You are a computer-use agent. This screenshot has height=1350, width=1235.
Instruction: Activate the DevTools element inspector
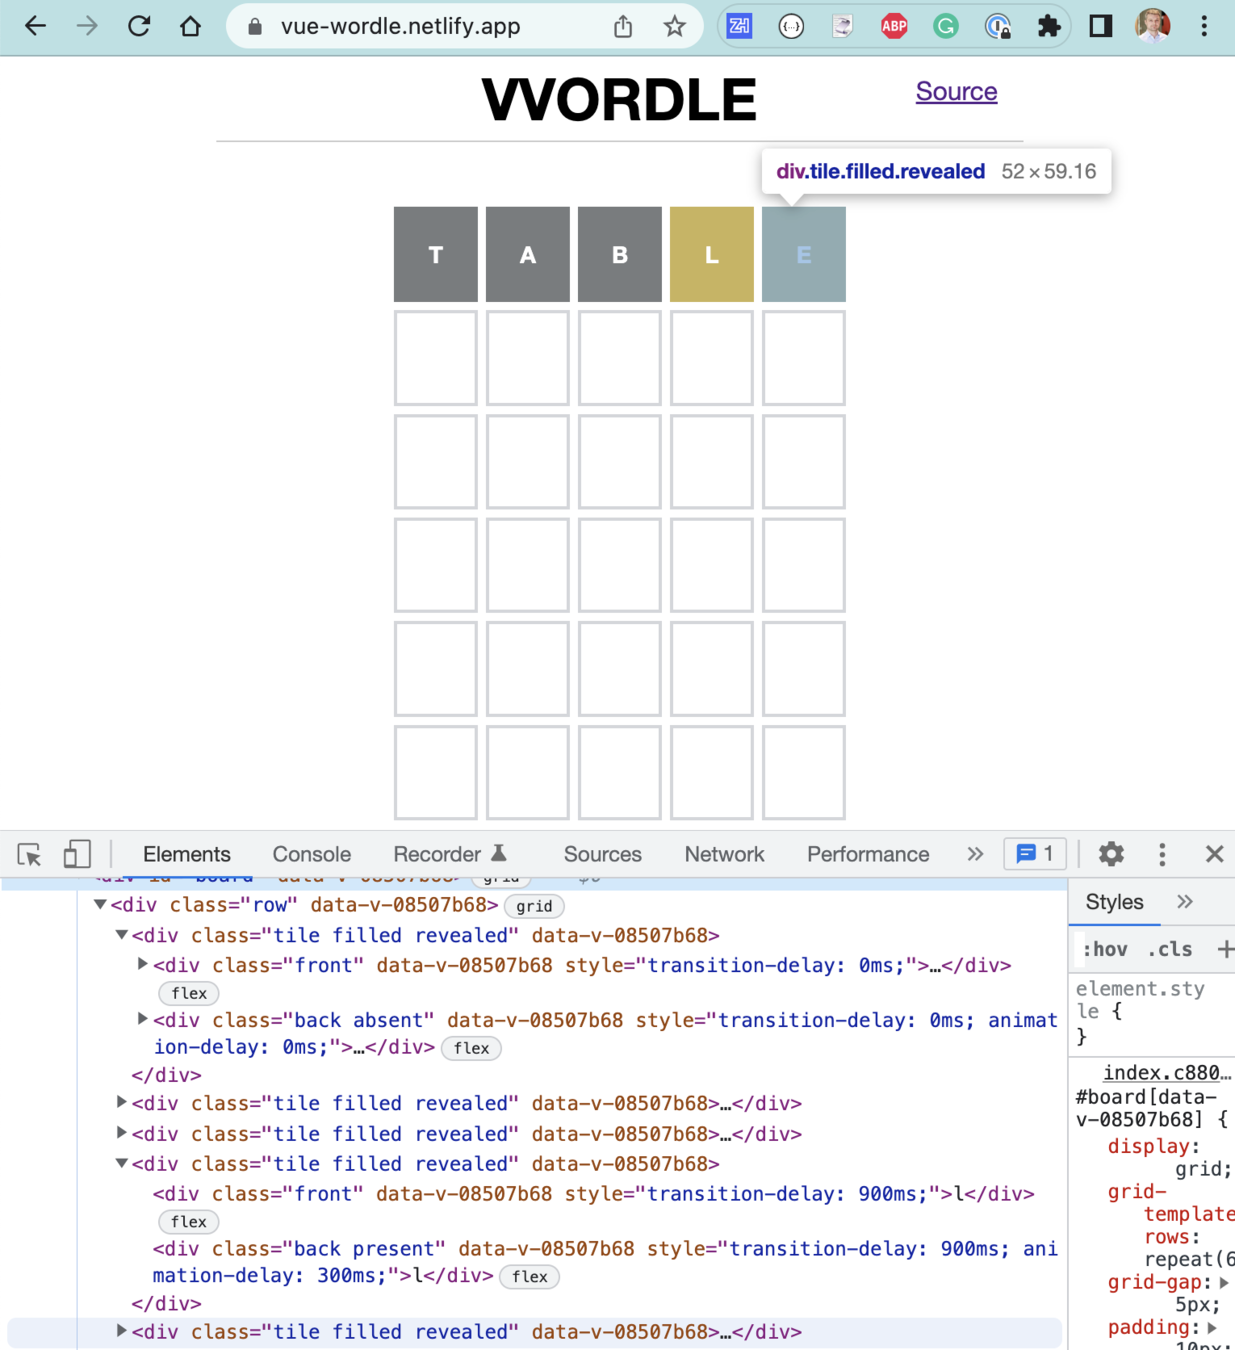29,854
